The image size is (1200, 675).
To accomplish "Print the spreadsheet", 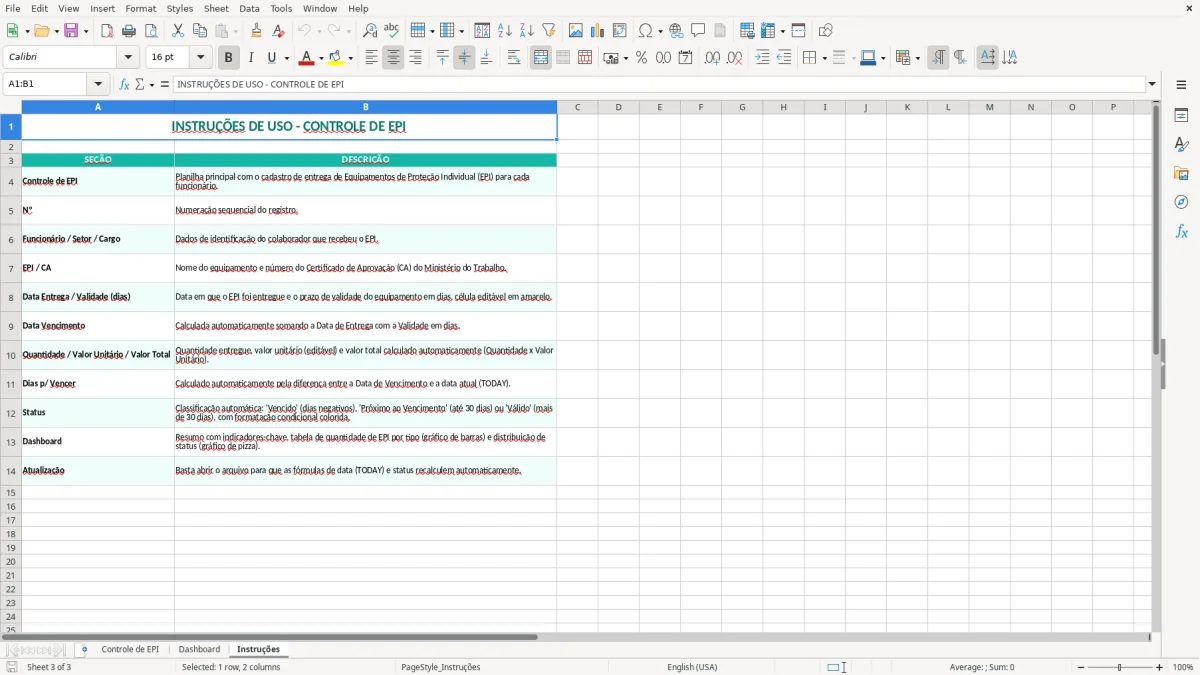I will [129, 31].
